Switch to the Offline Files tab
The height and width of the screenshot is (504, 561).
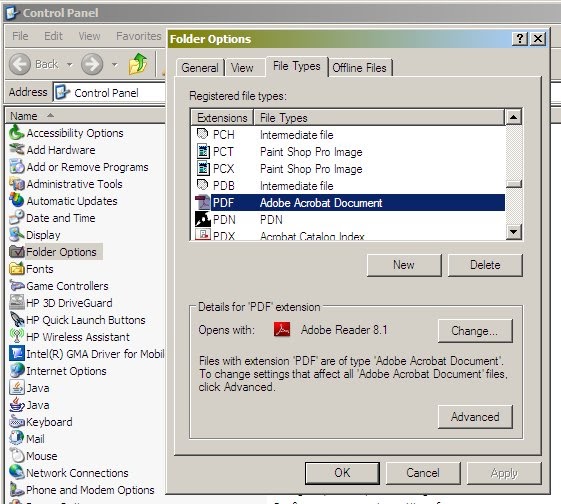[360, 68]
